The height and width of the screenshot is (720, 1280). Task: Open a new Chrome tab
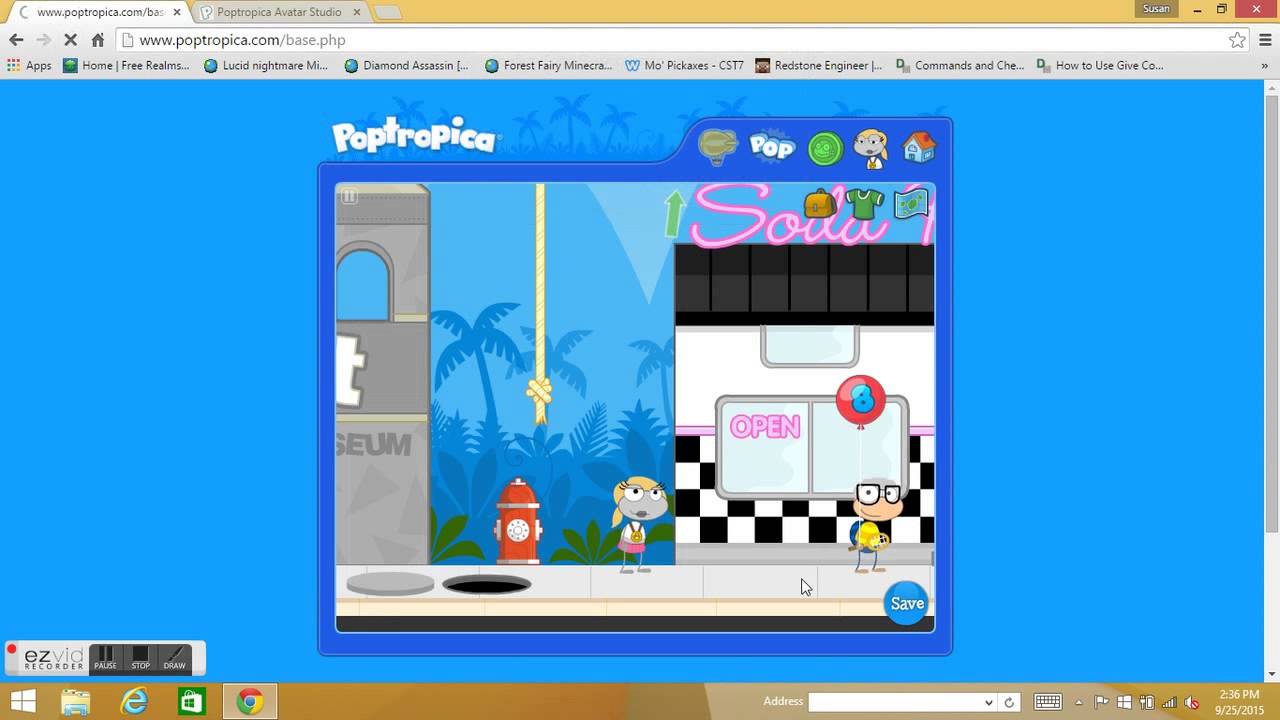(387, 12)
